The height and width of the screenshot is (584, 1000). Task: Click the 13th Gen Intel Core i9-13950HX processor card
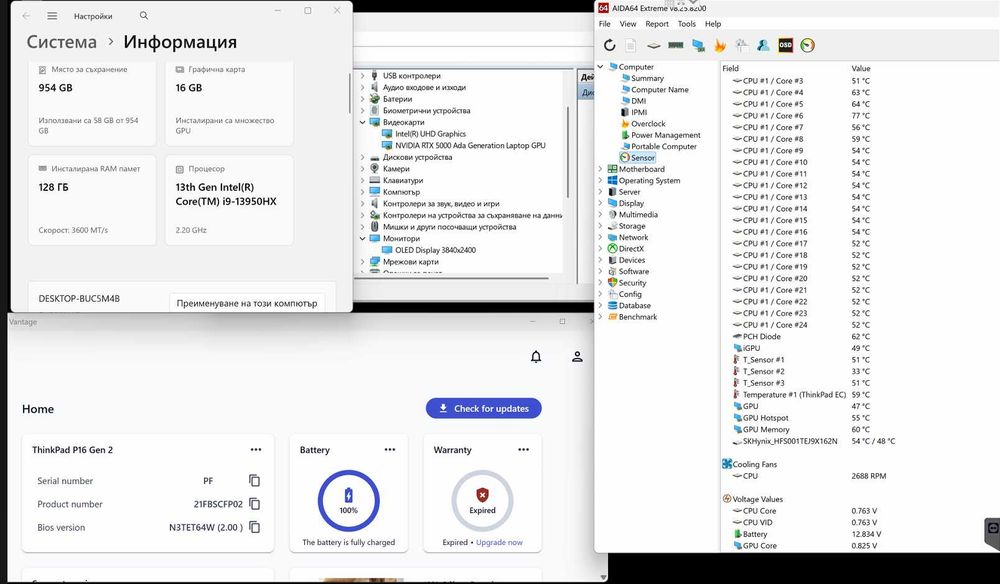pyautogui.click(x=229, y=200)
